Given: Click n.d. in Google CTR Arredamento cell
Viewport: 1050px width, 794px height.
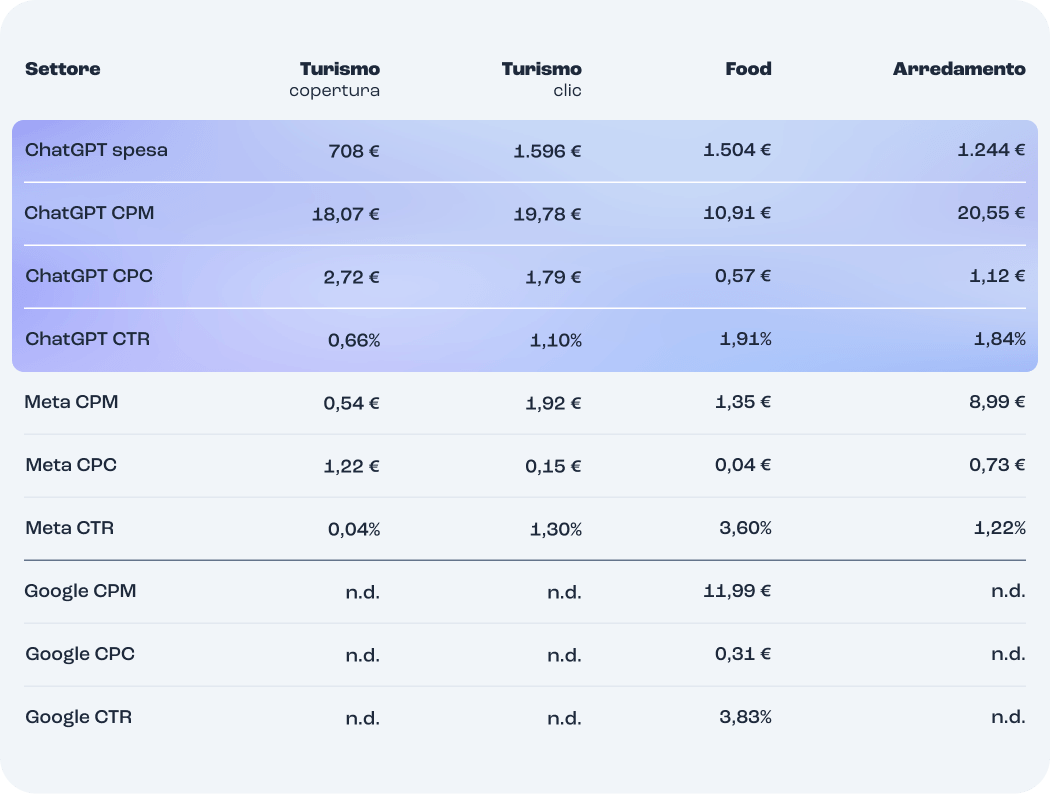Looking at the screenshot, I should 1008,717.
